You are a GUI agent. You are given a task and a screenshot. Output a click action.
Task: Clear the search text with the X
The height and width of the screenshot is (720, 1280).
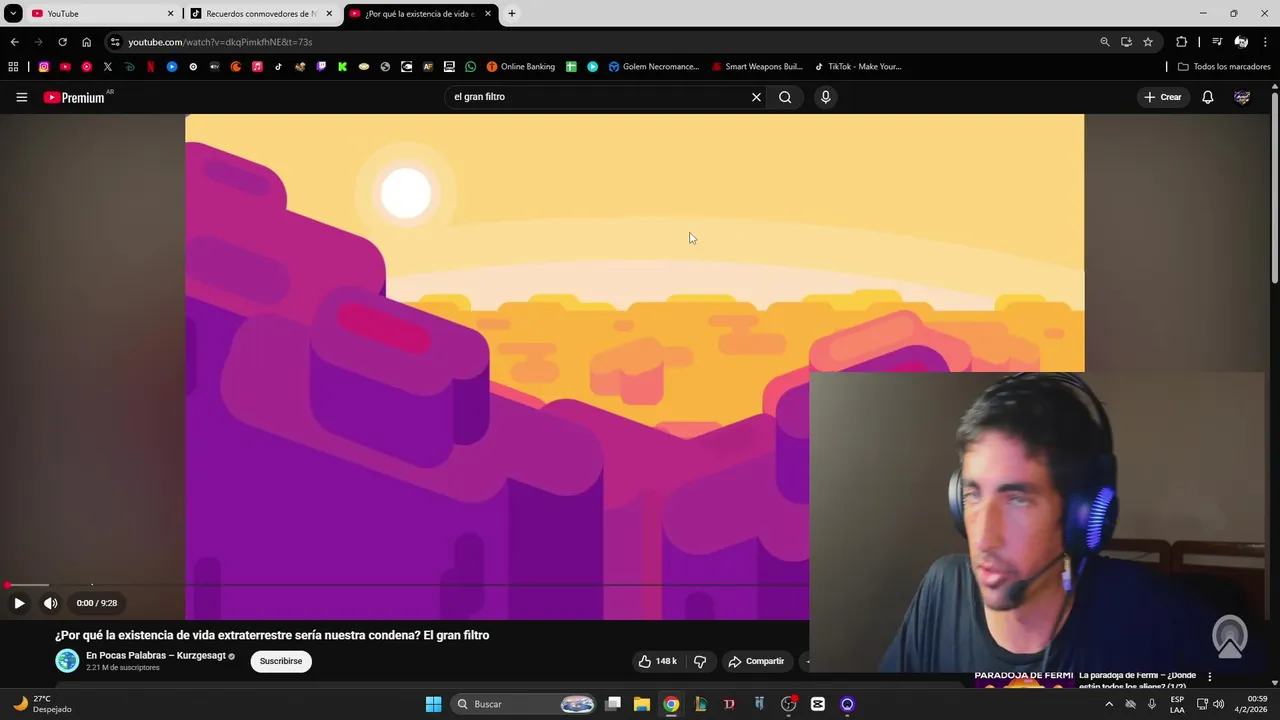[756, 97]
